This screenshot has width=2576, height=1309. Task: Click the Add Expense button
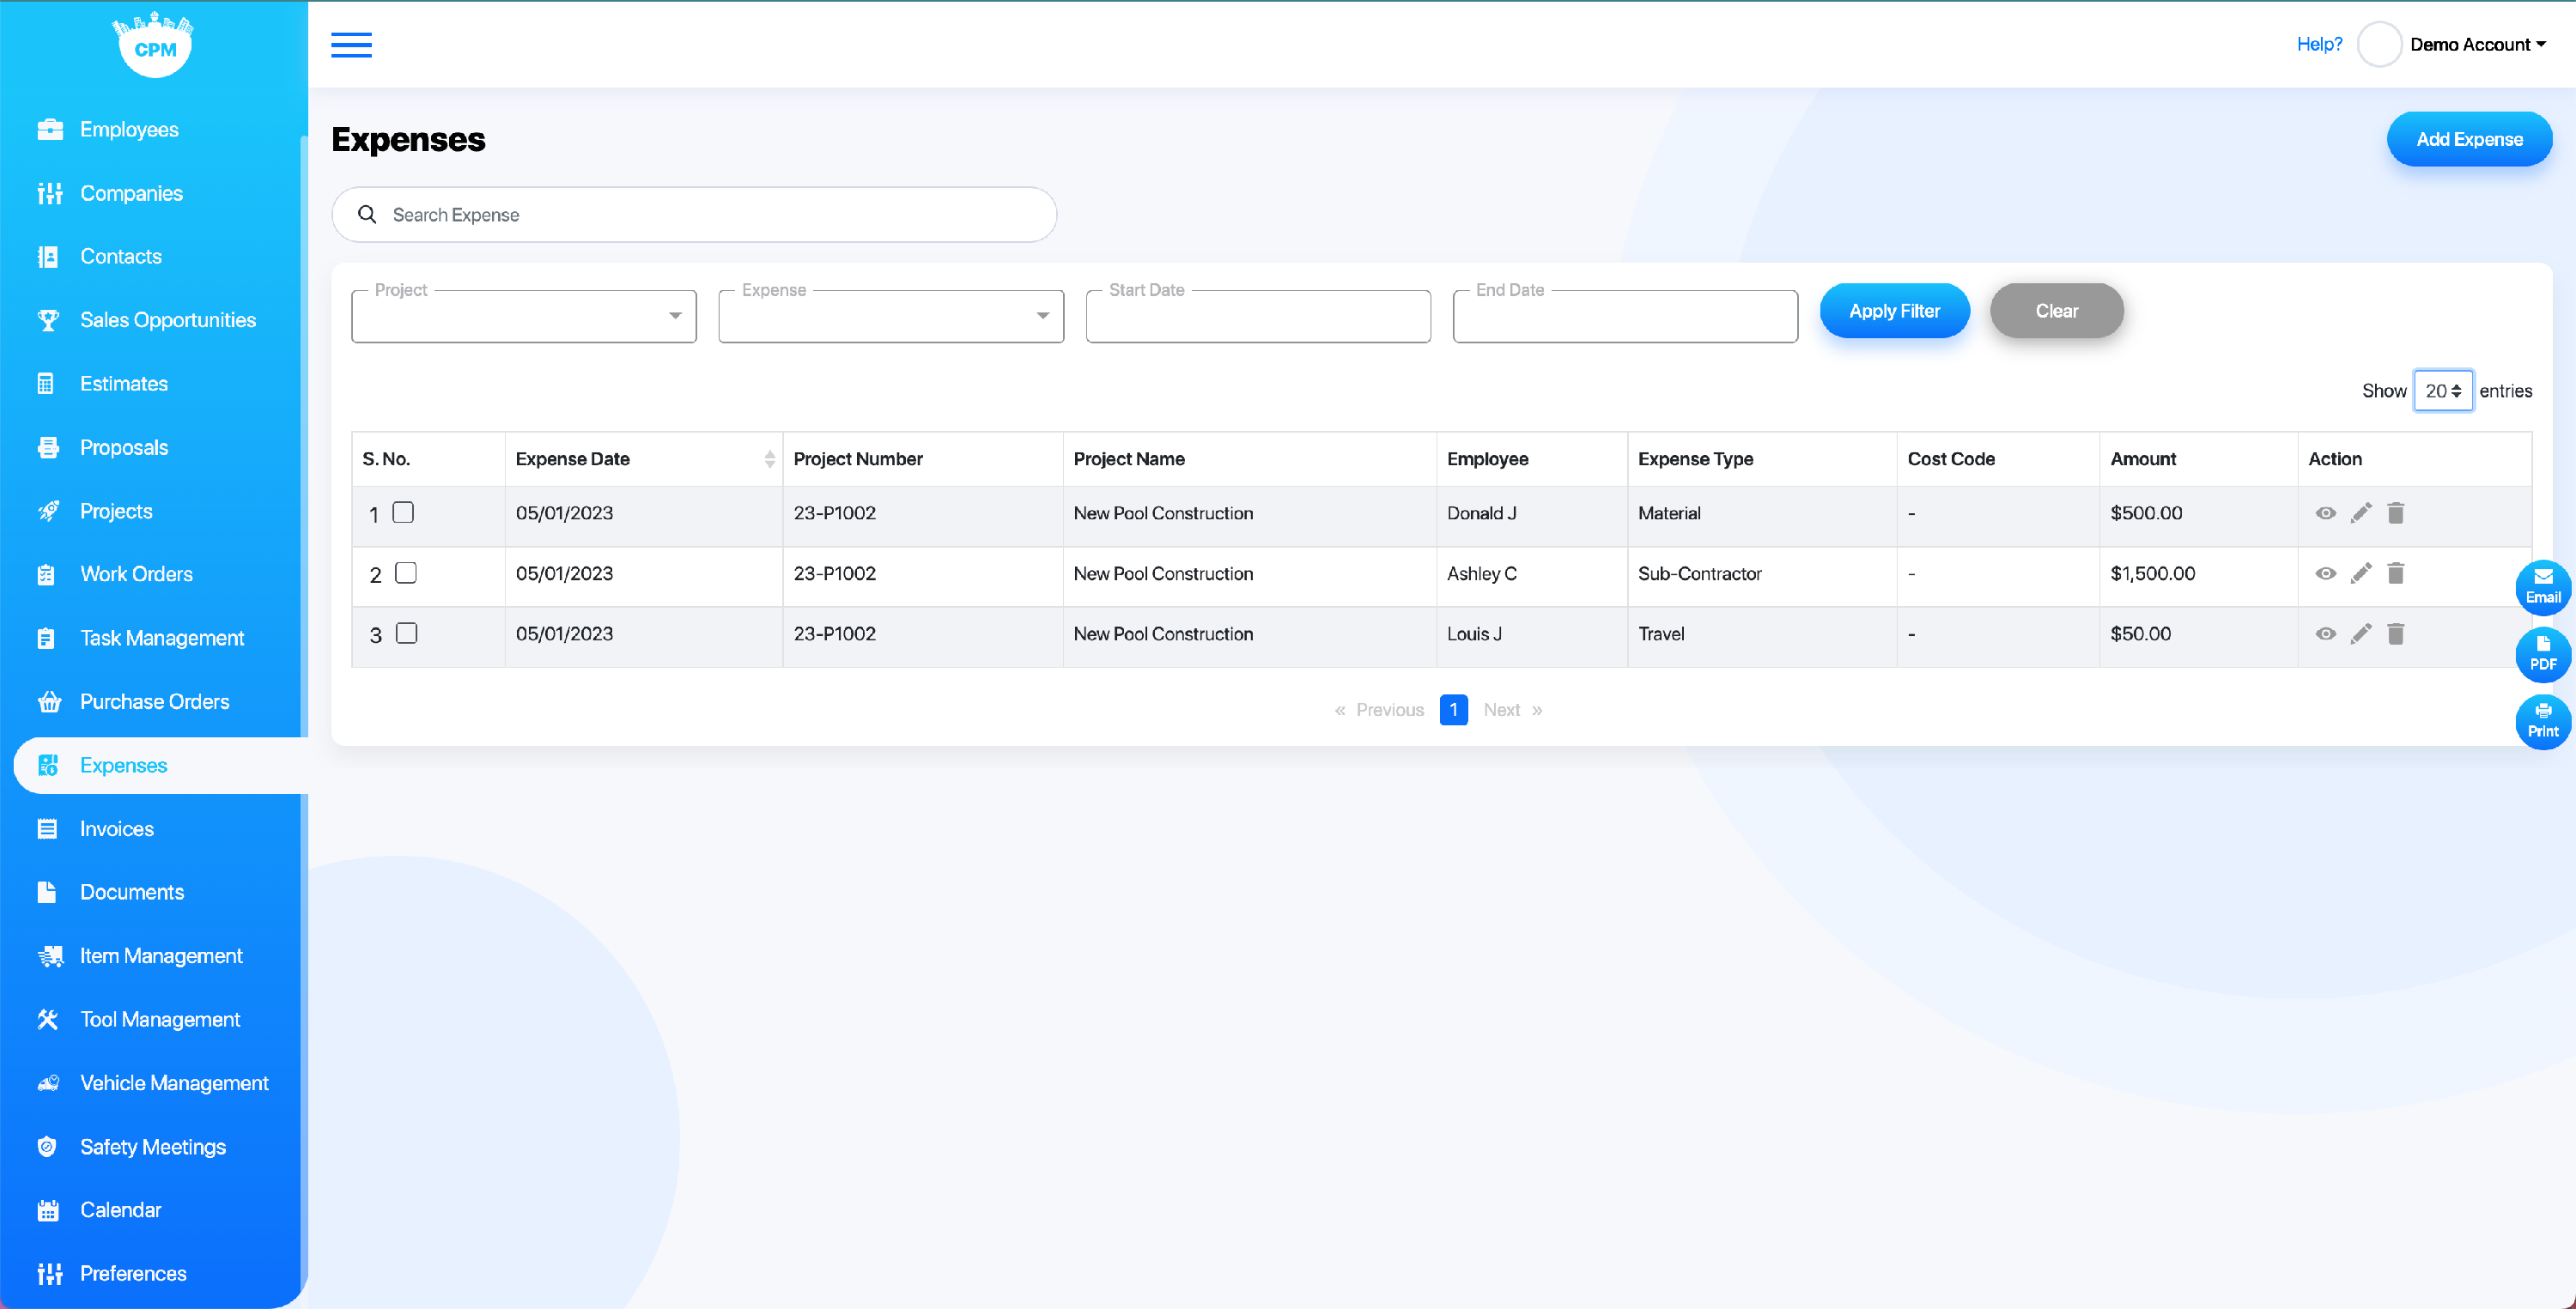click(2469, 139)
